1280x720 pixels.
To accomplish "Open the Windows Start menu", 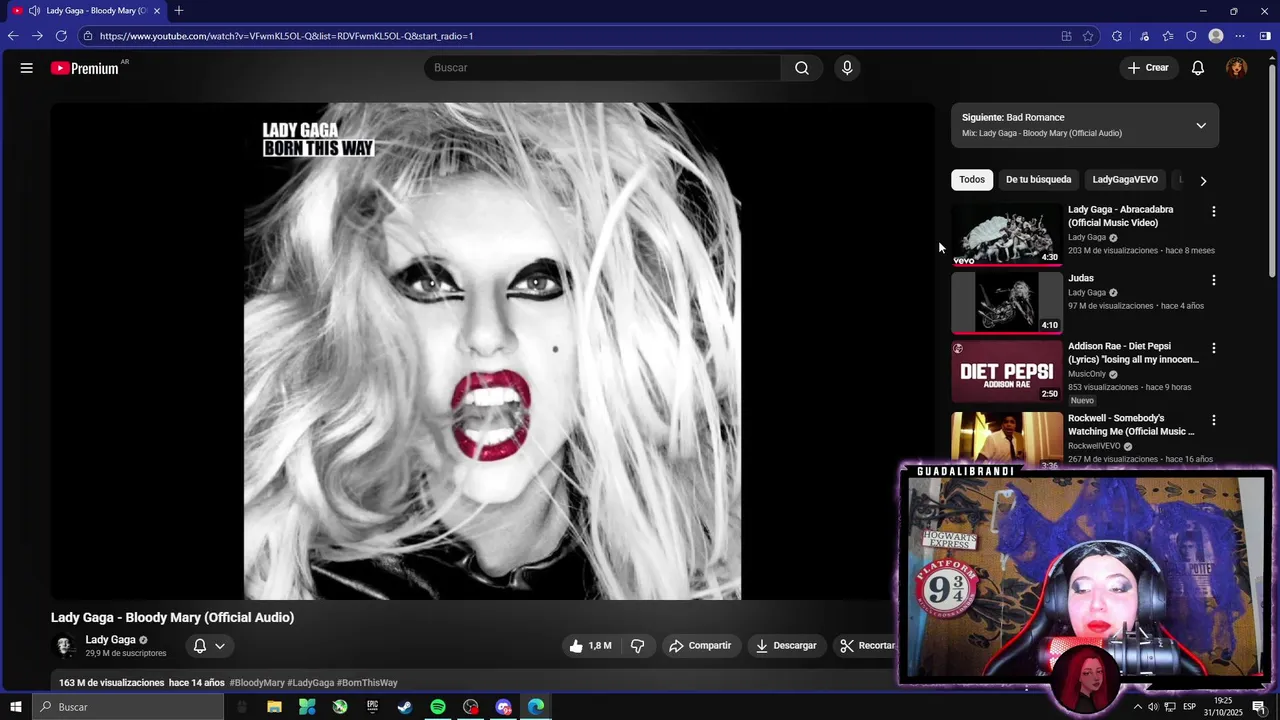I will coord(15,707).
